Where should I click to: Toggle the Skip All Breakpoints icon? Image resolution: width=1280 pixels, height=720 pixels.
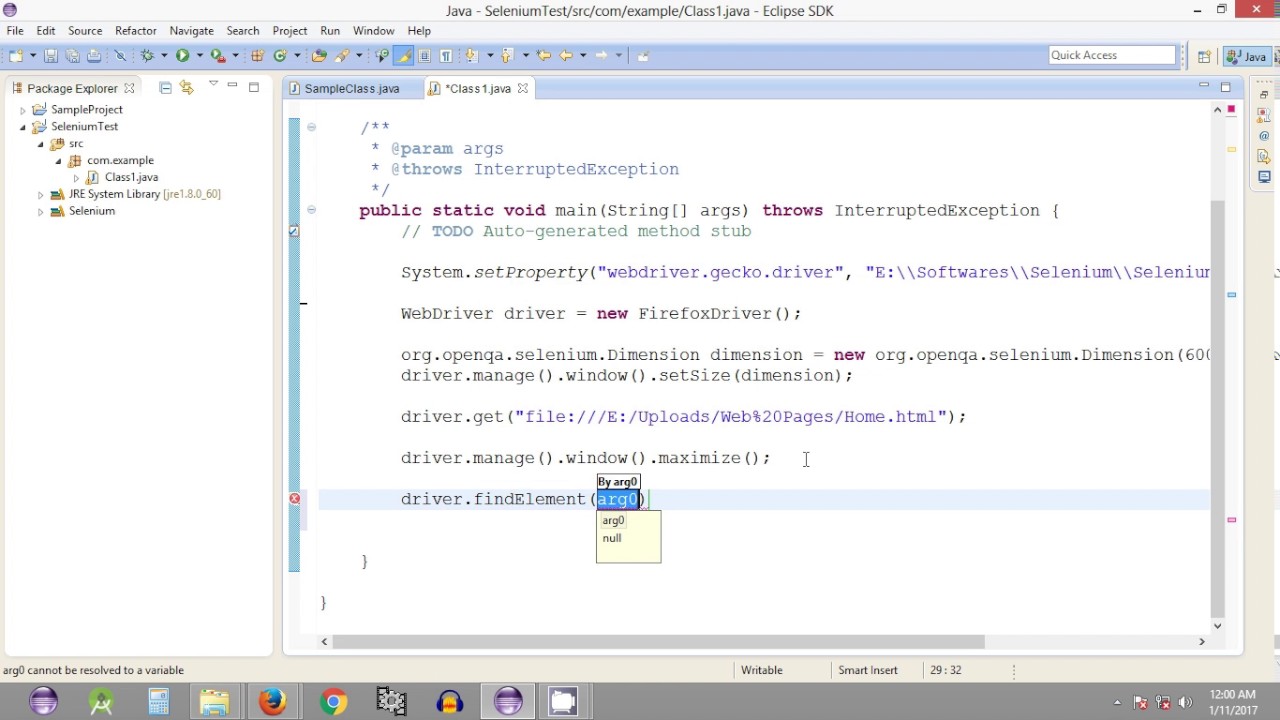click(x=120, y=56)
